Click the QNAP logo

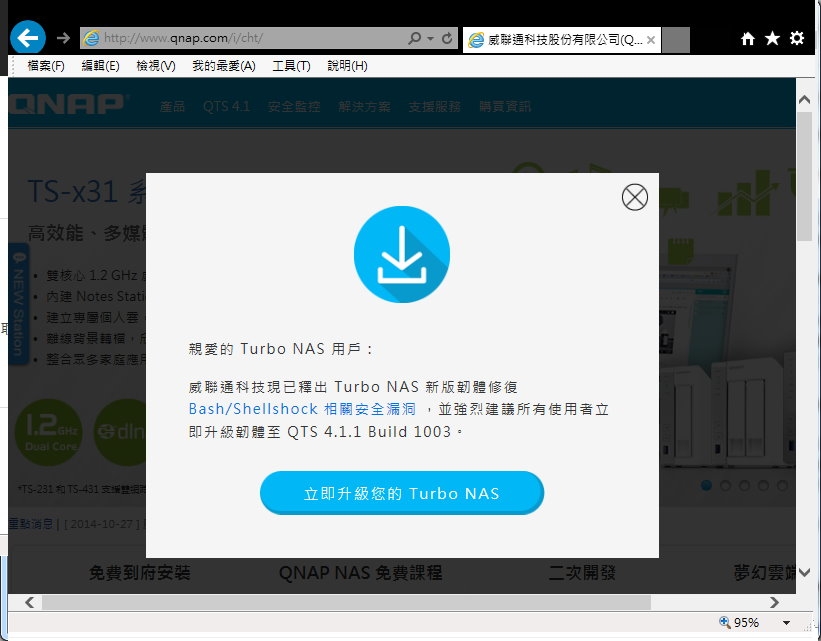coord(67,104)
